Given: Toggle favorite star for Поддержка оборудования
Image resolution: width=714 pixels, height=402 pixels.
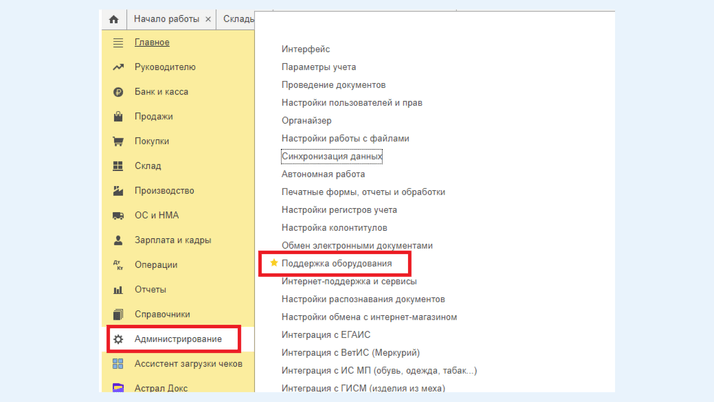Looking at the screenshot, I should [x=274, y=263].
